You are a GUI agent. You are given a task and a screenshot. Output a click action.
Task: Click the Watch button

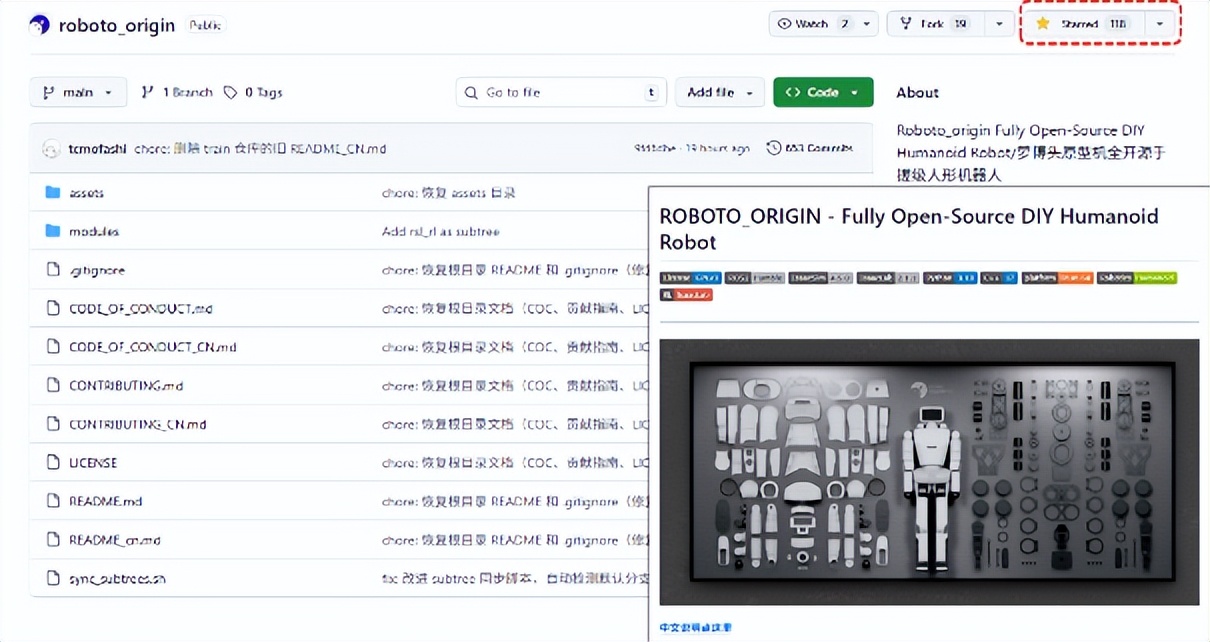(814, 24)
